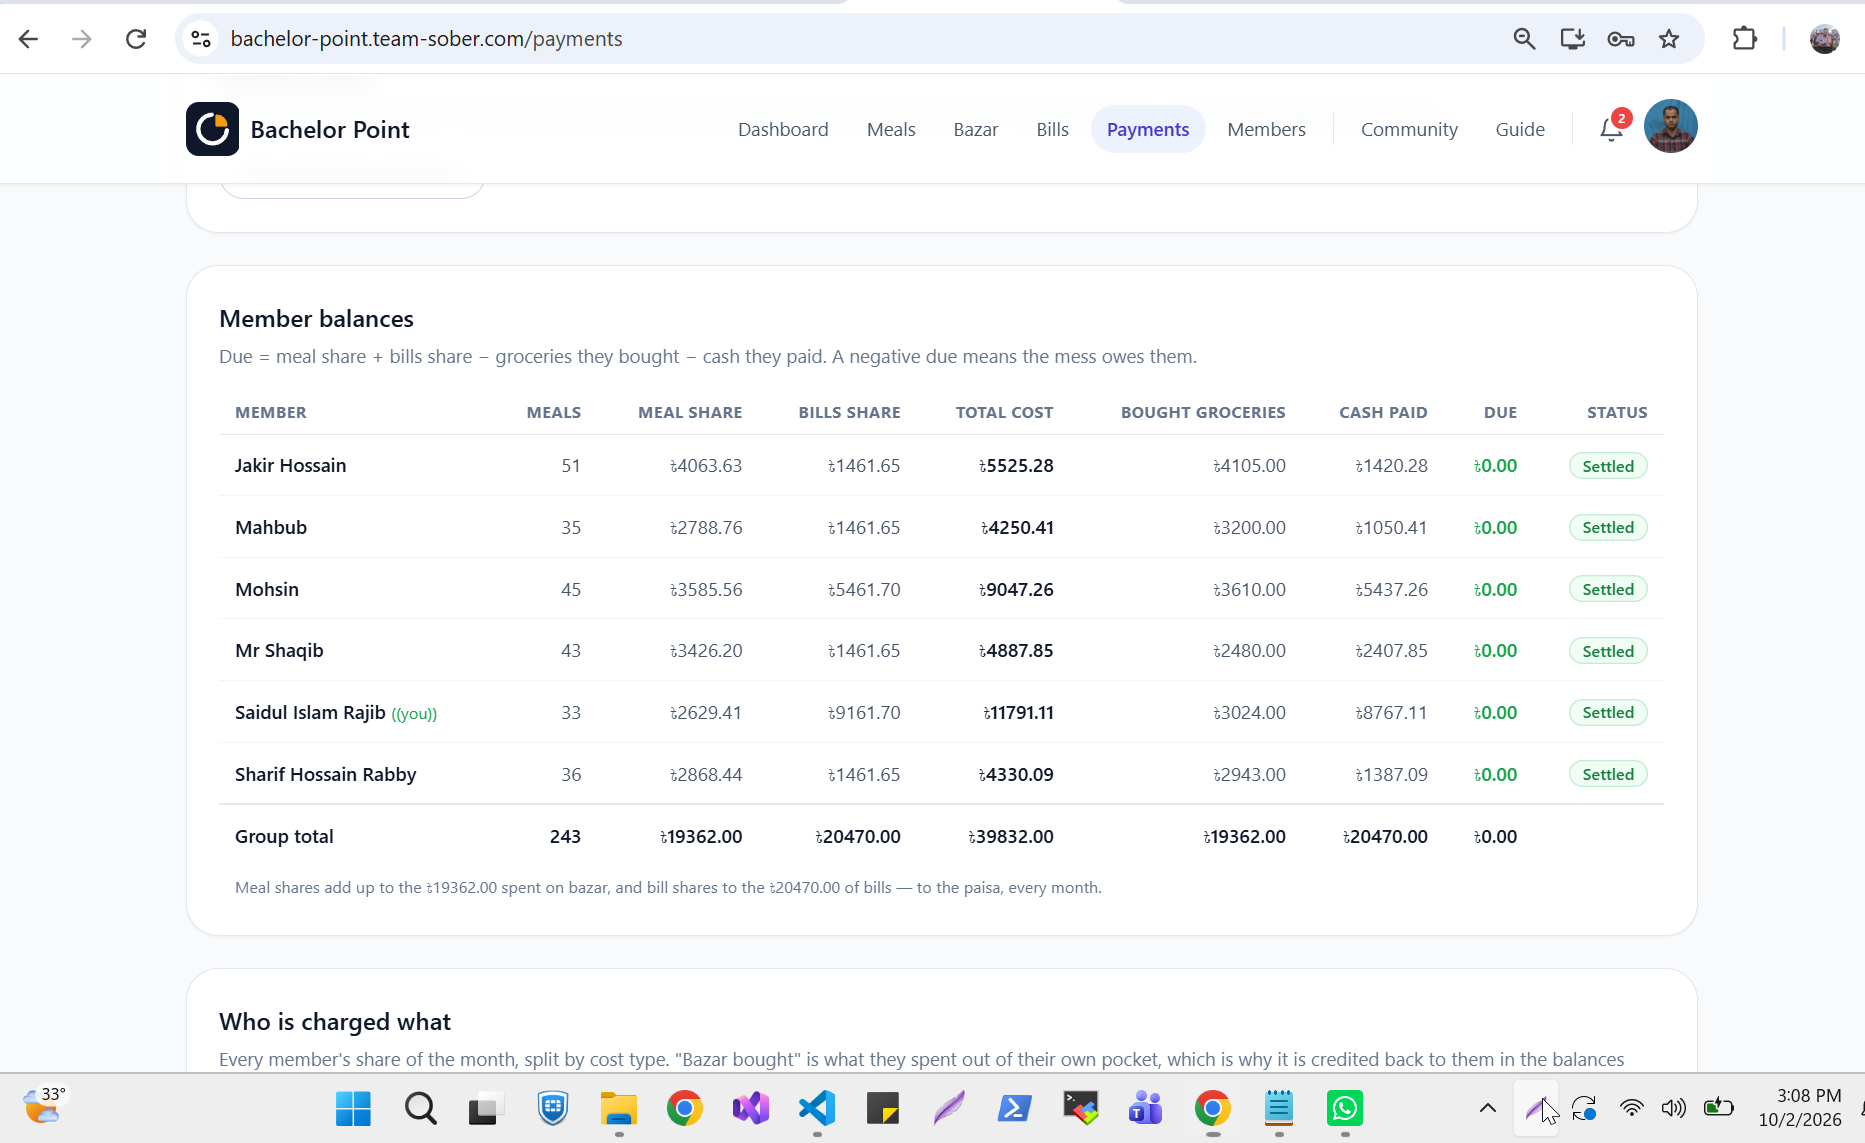Bookmark this page with star icon
This screenshot has width=1865, height=1143.
tap(1669, 39)
